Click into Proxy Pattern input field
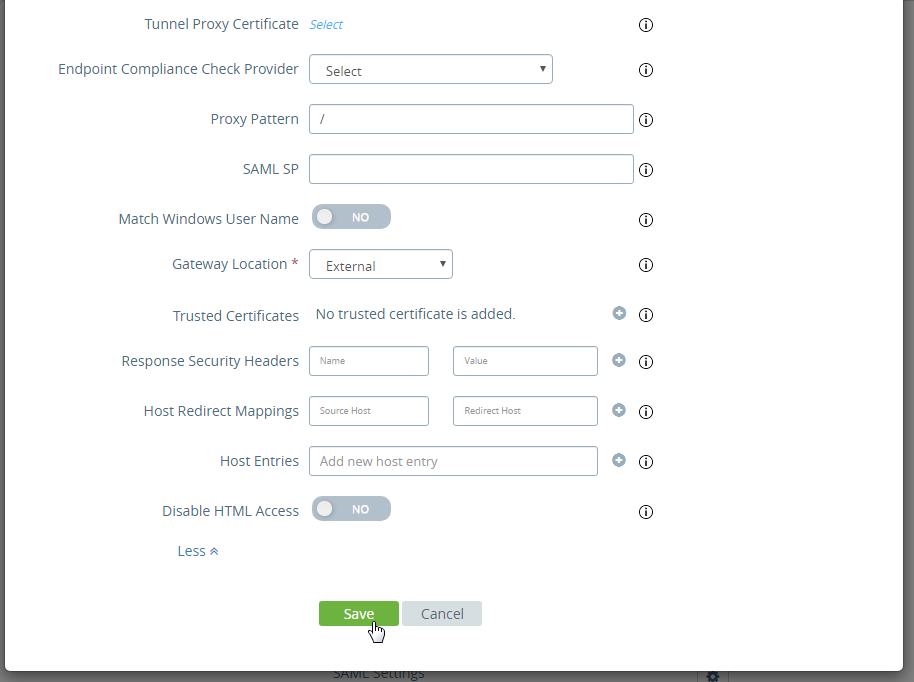The image size is (914, 682). [471, 119]
